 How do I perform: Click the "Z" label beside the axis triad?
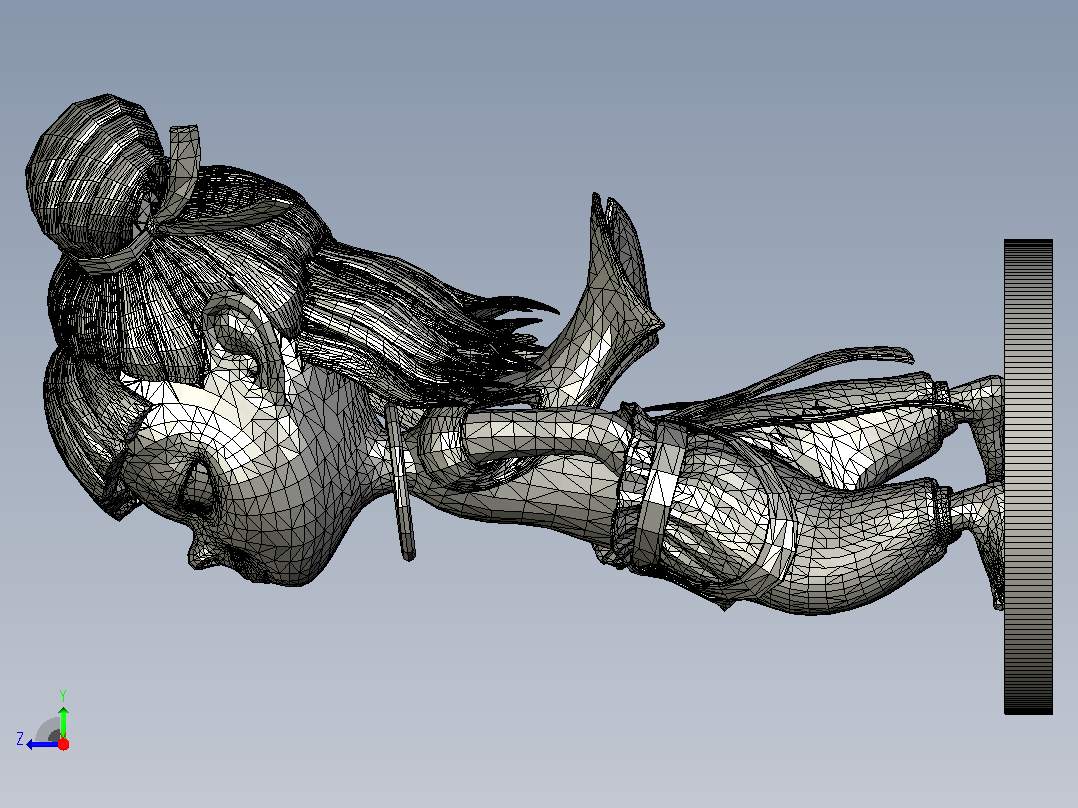coord(20,739)
